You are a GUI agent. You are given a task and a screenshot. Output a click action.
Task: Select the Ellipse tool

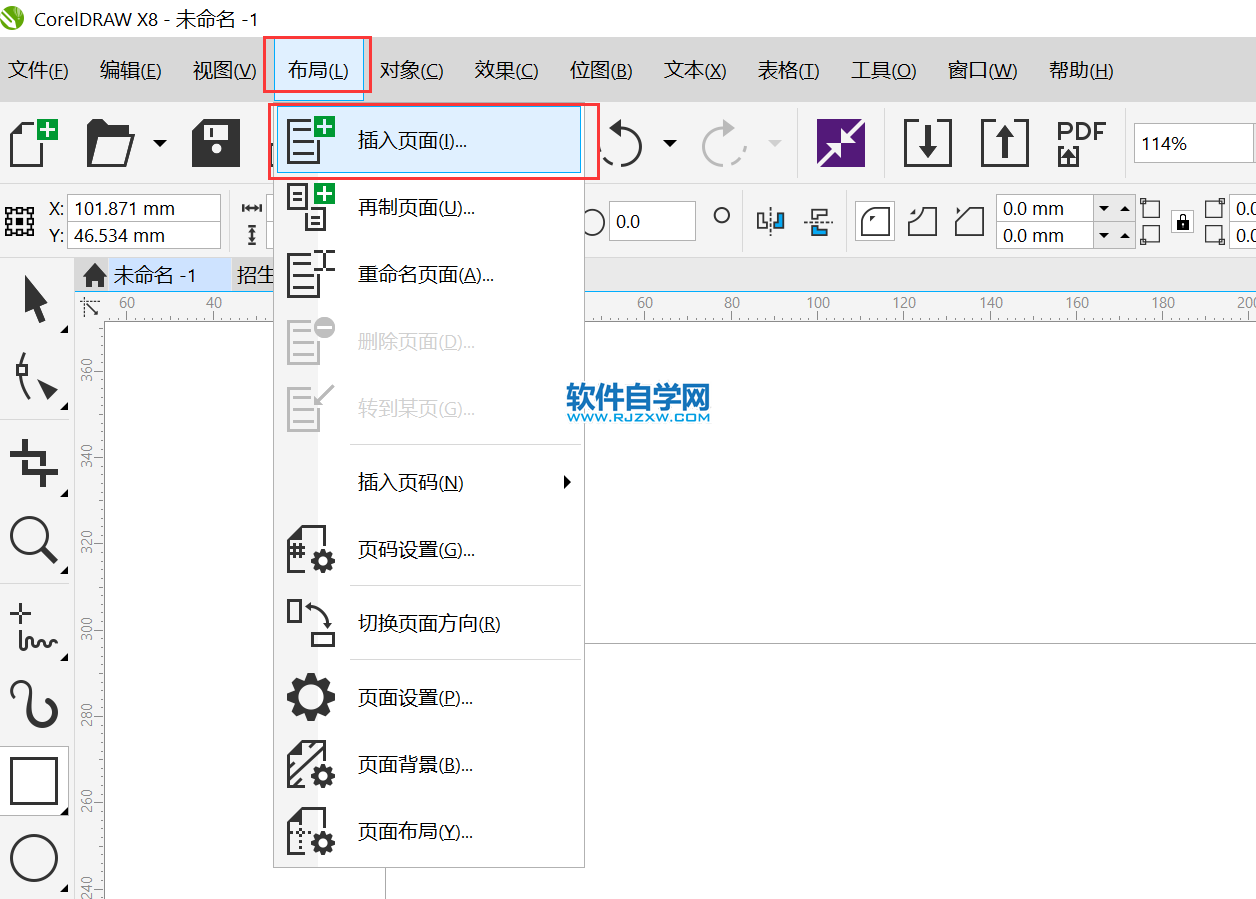[x=34, y=858]
